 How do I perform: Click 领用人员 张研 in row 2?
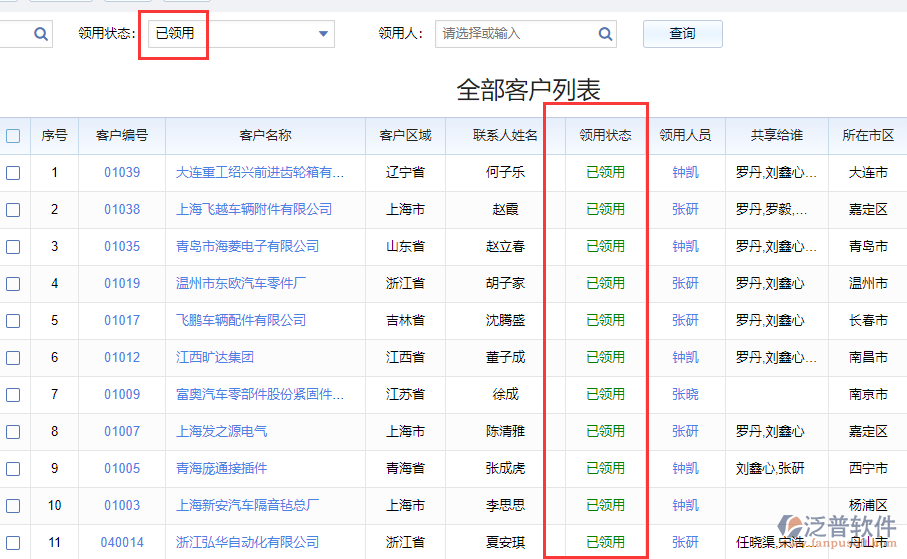click(x=685, y=209)
